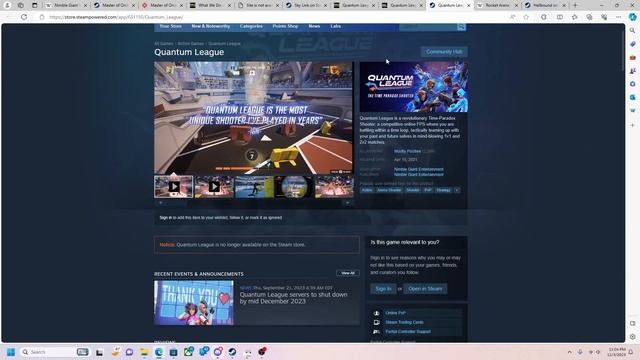Select the Action tag

(367, 190)
